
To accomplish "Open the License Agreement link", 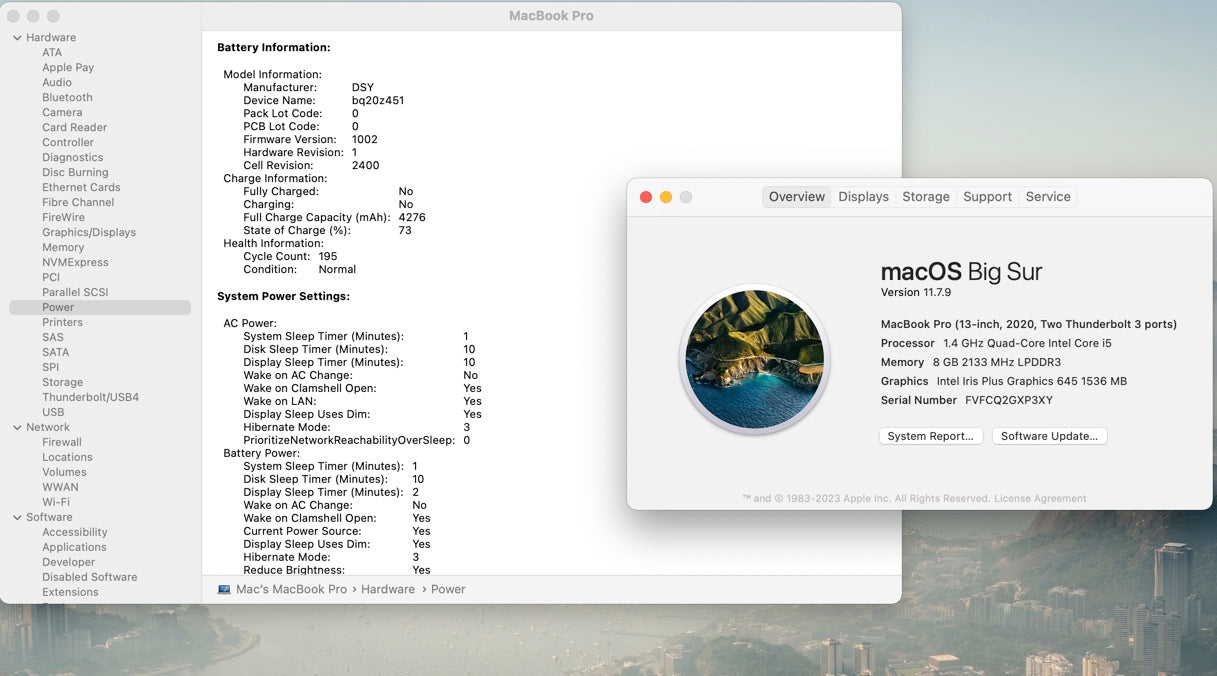I will [x=1039, y=499].
